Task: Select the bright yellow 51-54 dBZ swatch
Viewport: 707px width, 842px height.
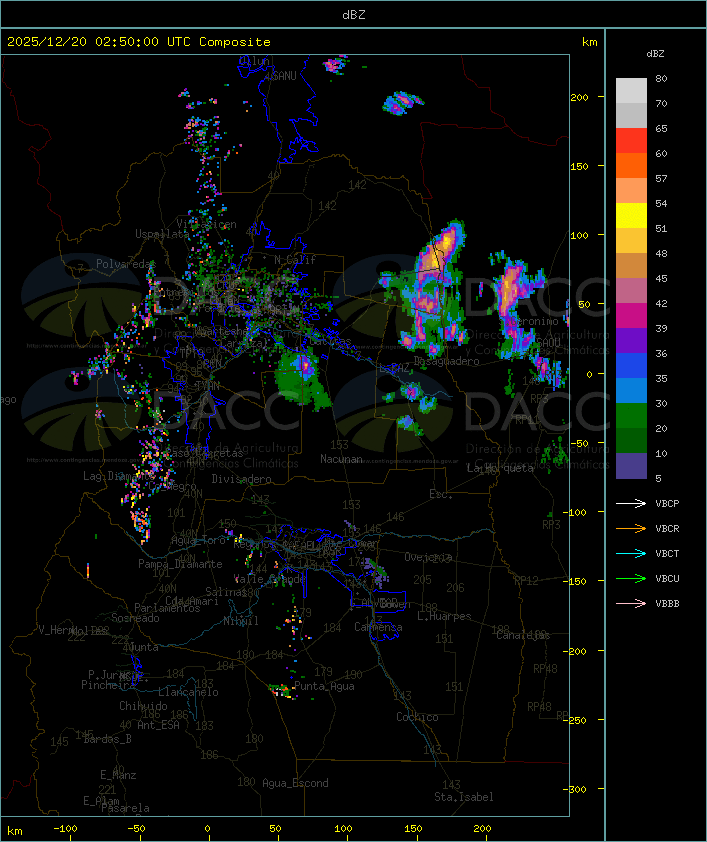Action: coord(631,216)
